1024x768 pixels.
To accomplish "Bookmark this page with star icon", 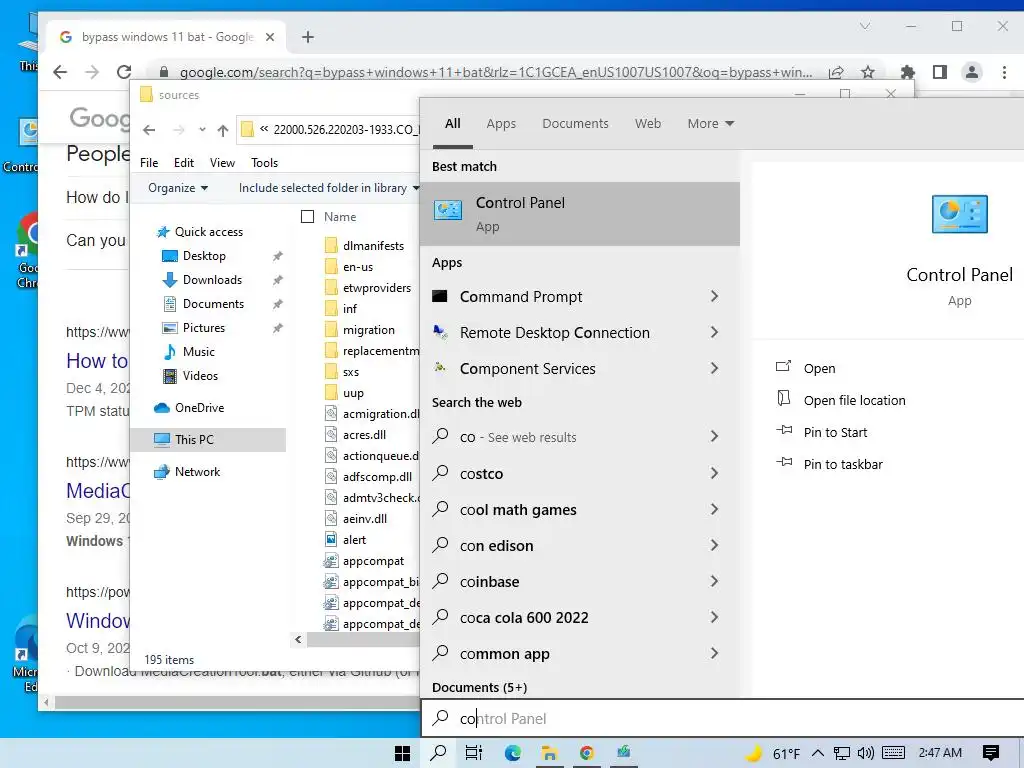I will click(x=867, y=72).
